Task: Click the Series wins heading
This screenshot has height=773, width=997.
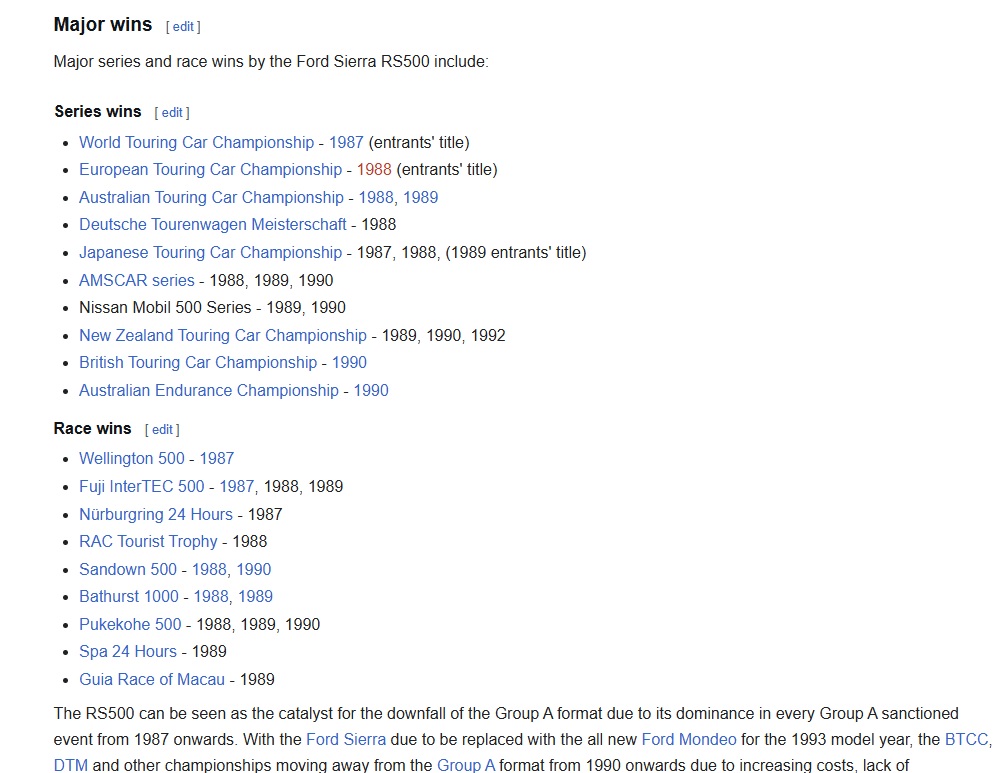Action: pos(98,112)
